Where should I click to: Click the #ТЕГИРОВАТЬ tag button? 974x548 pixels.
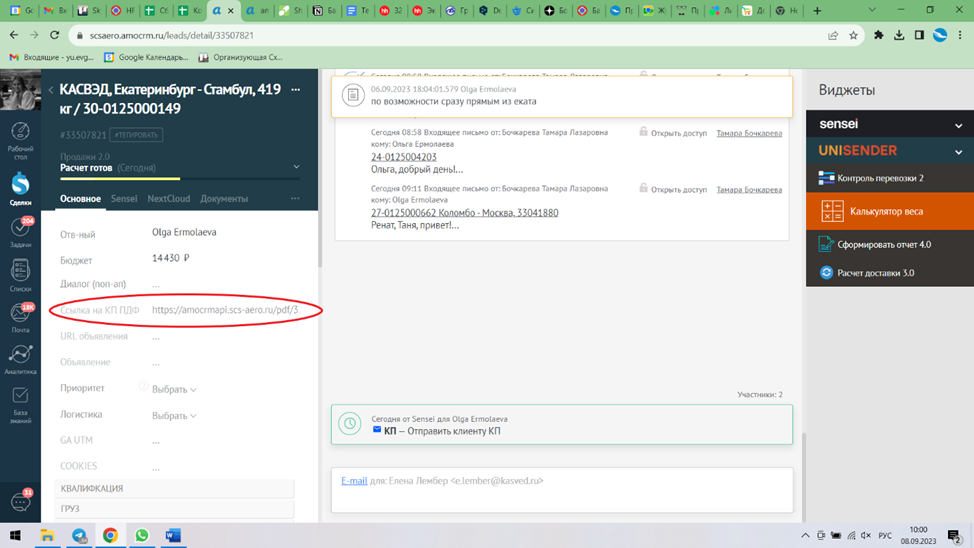click(136, 135)
